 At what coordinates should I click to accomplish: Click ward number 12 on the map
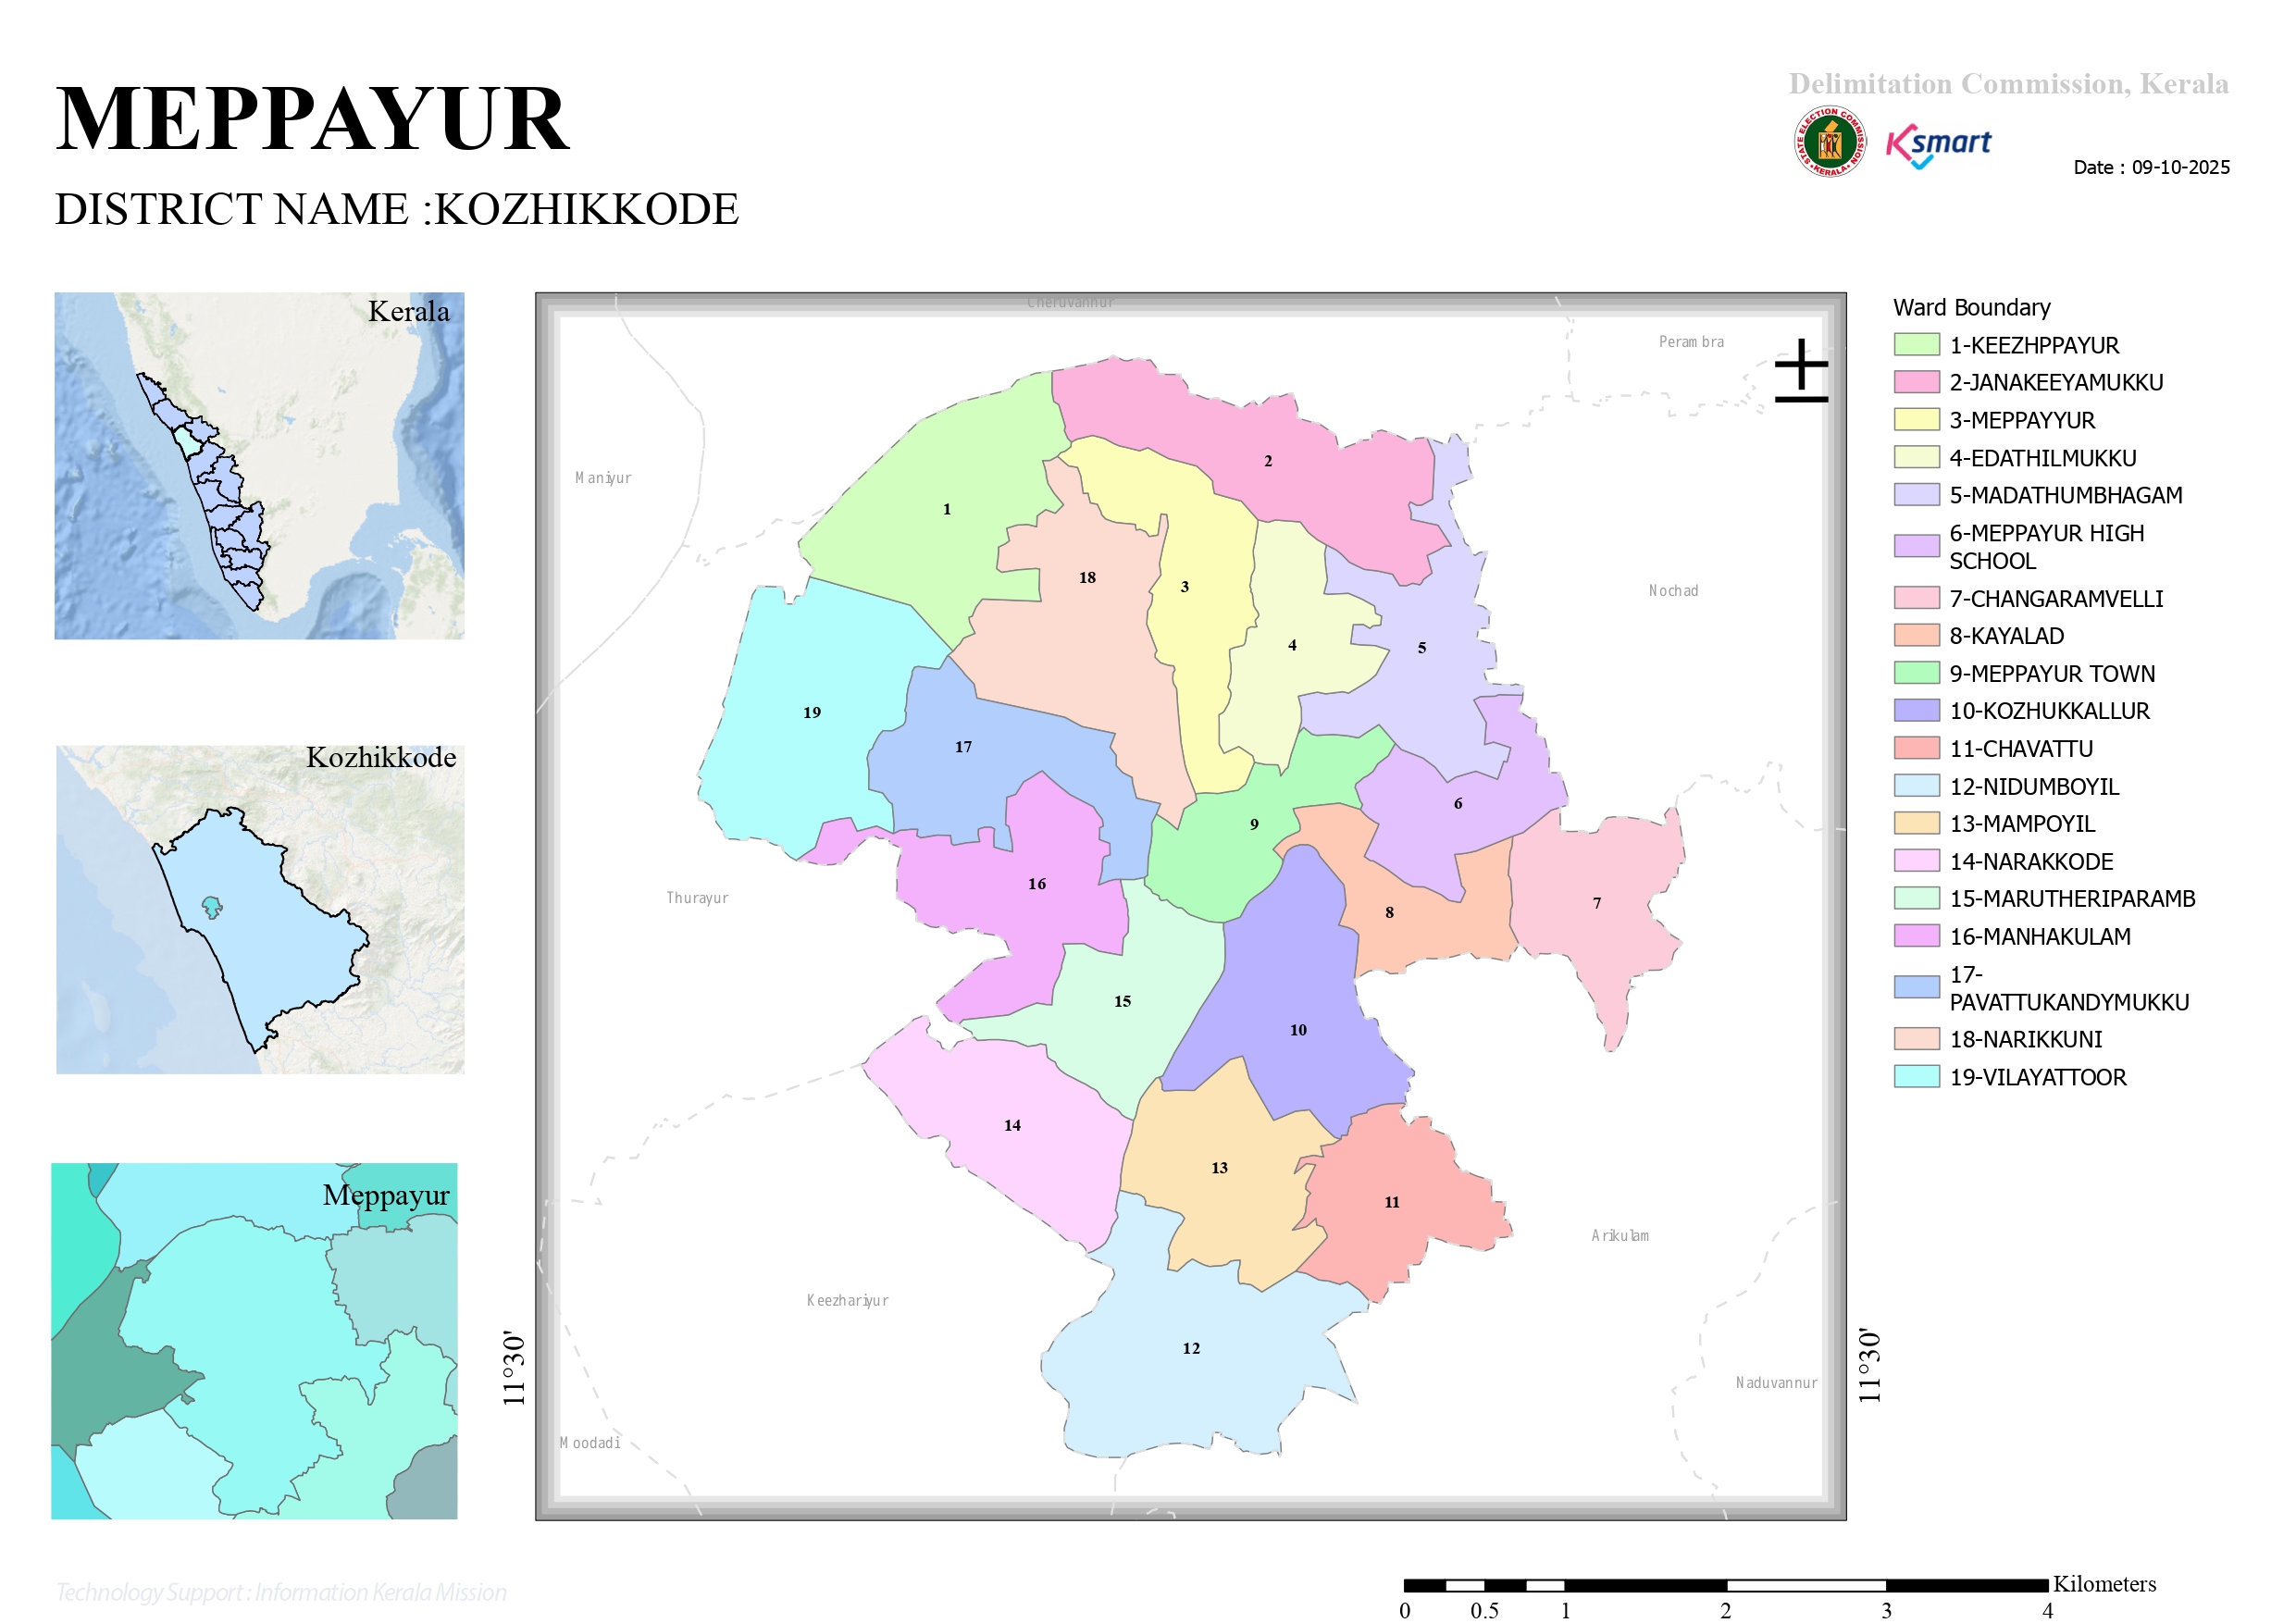1191,1349
